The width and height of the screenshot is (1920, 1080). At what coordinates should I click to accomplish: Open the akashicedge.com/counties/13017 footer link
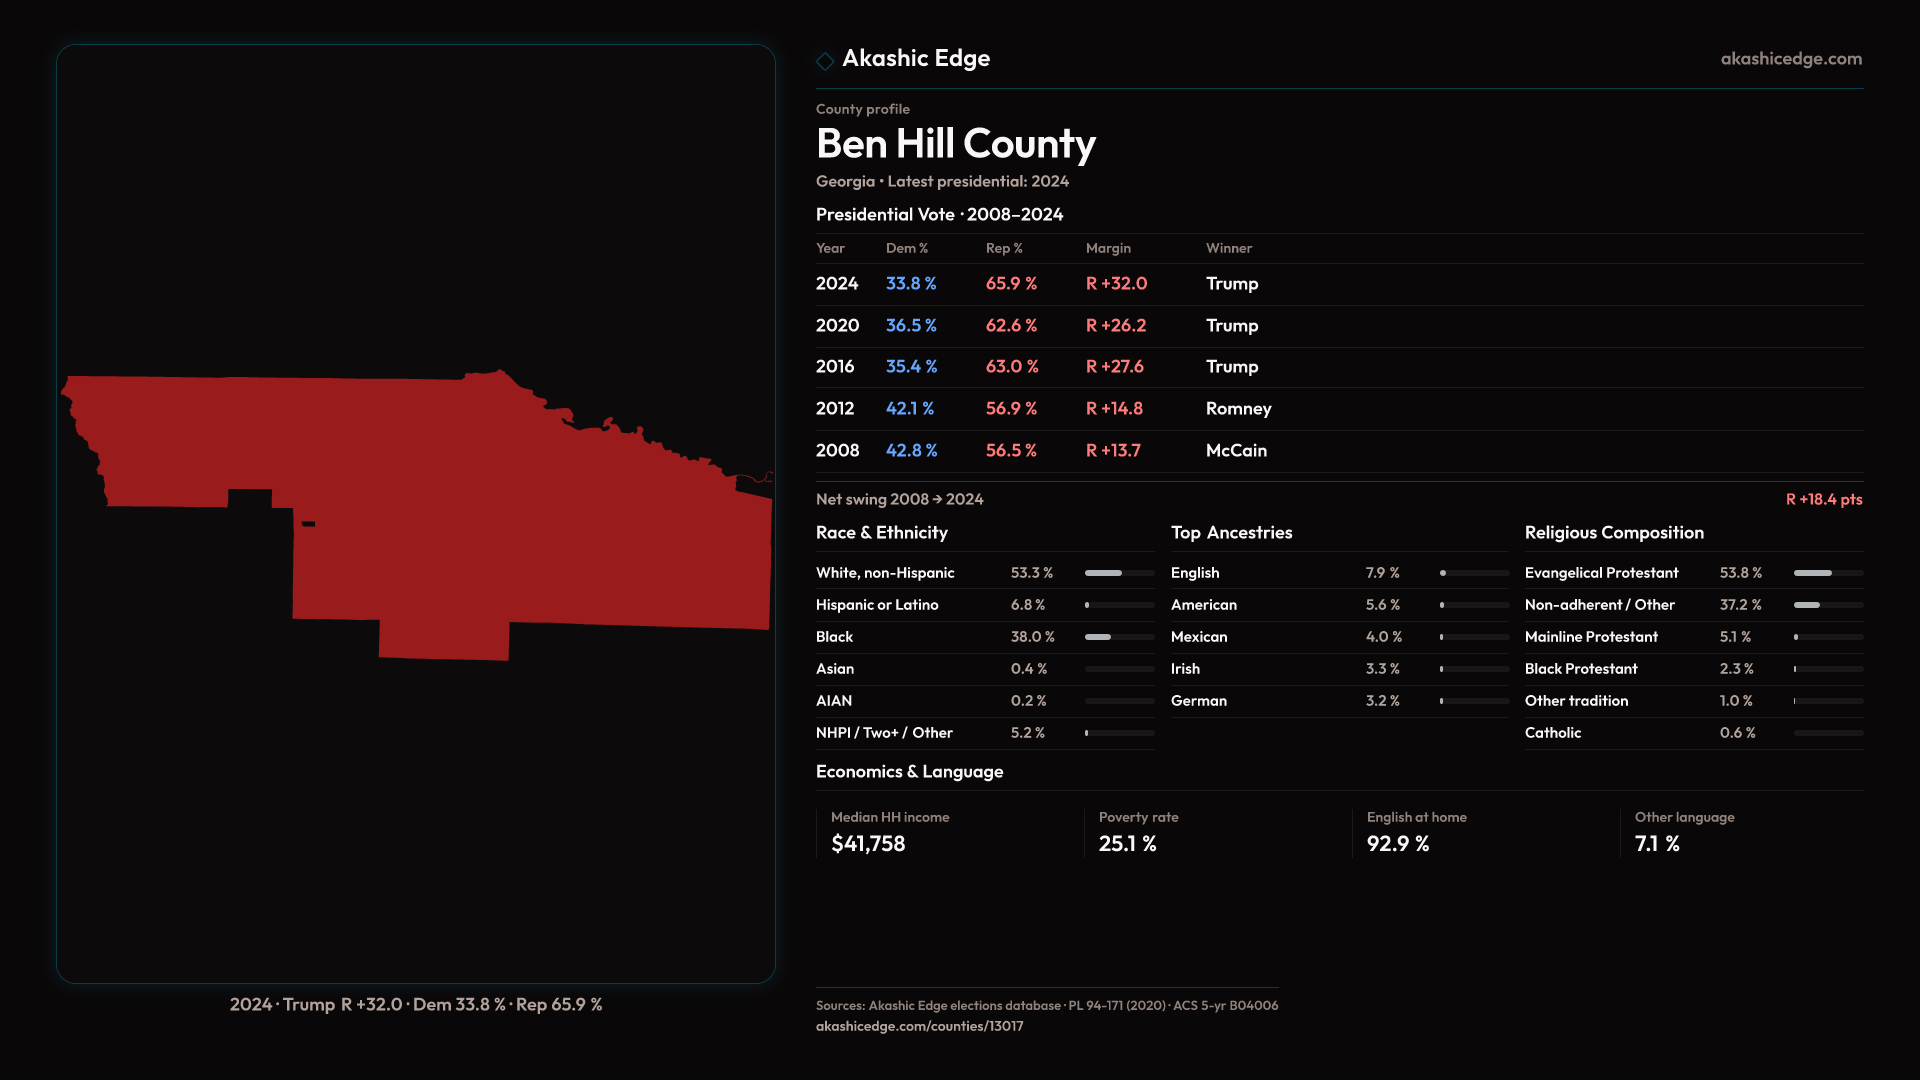tap(919, 1026)
